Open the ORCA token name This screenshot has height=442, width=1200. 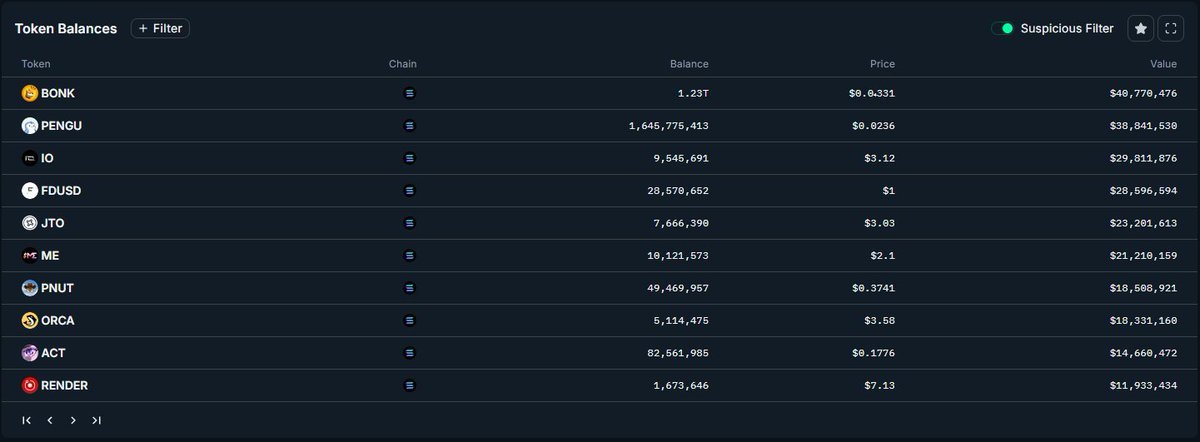coord(58,320)
